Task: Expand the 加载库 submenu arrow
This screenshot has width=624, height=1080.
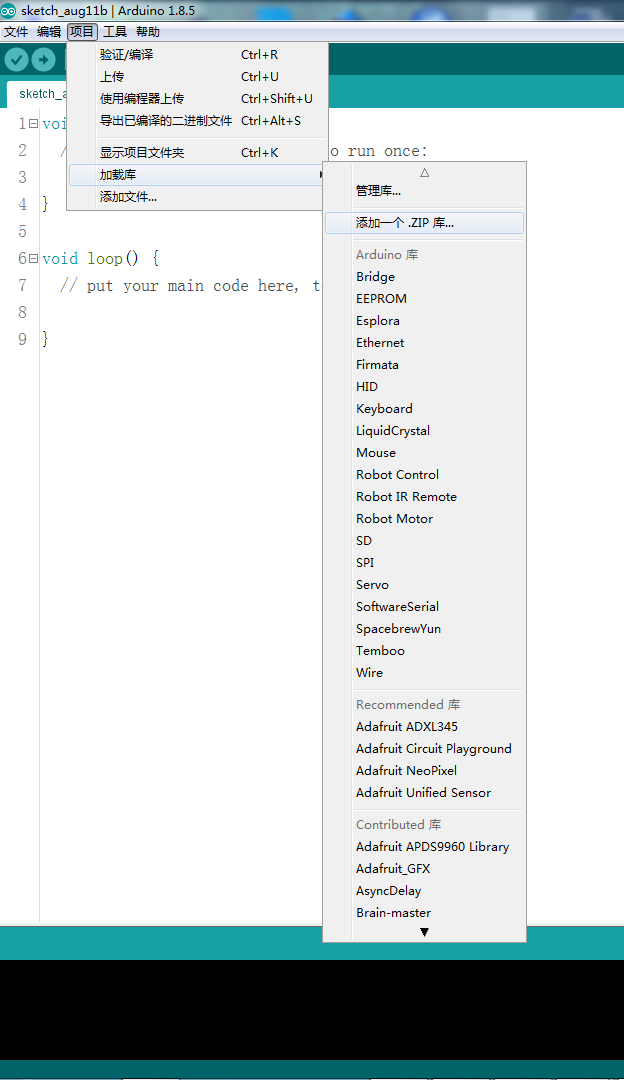Action: tap(321, 175)
